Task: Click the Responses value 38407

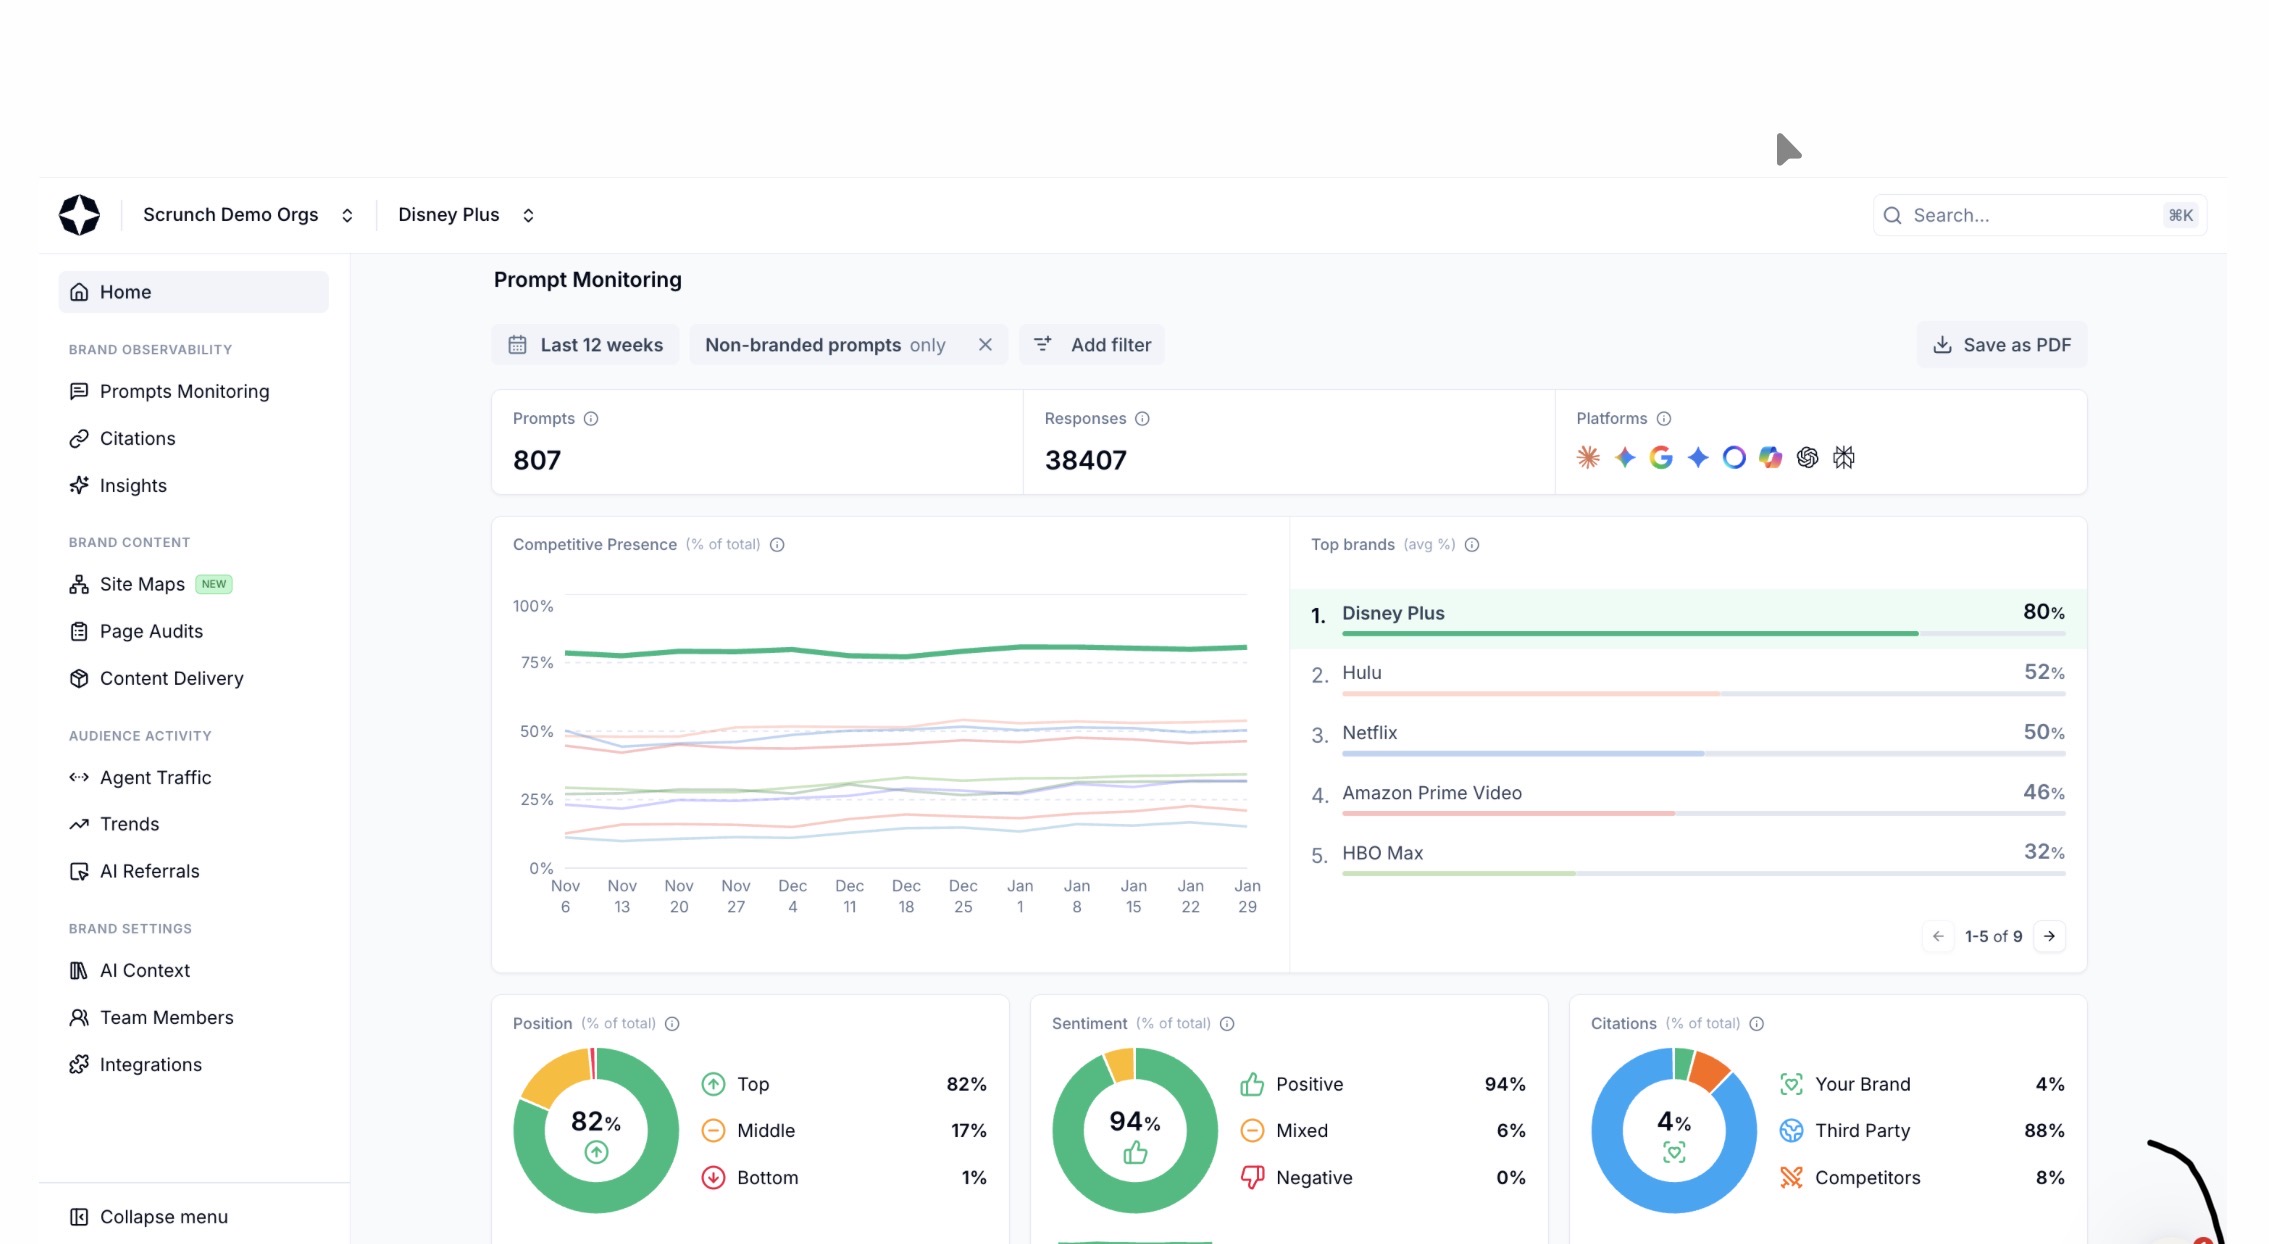Action: pos(1086,460)
